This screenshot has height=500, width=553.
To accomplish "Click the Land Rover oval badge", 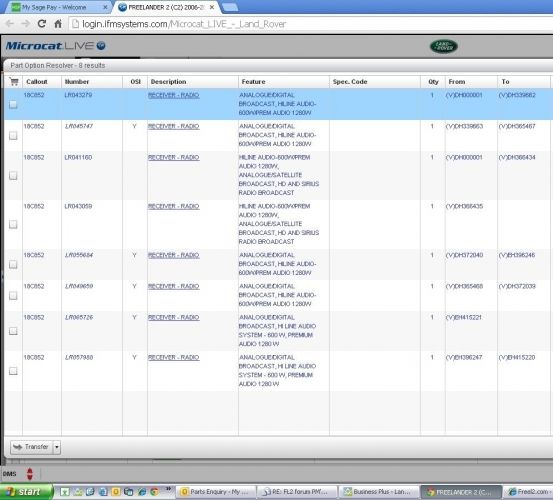I will [x=444, y=47].
